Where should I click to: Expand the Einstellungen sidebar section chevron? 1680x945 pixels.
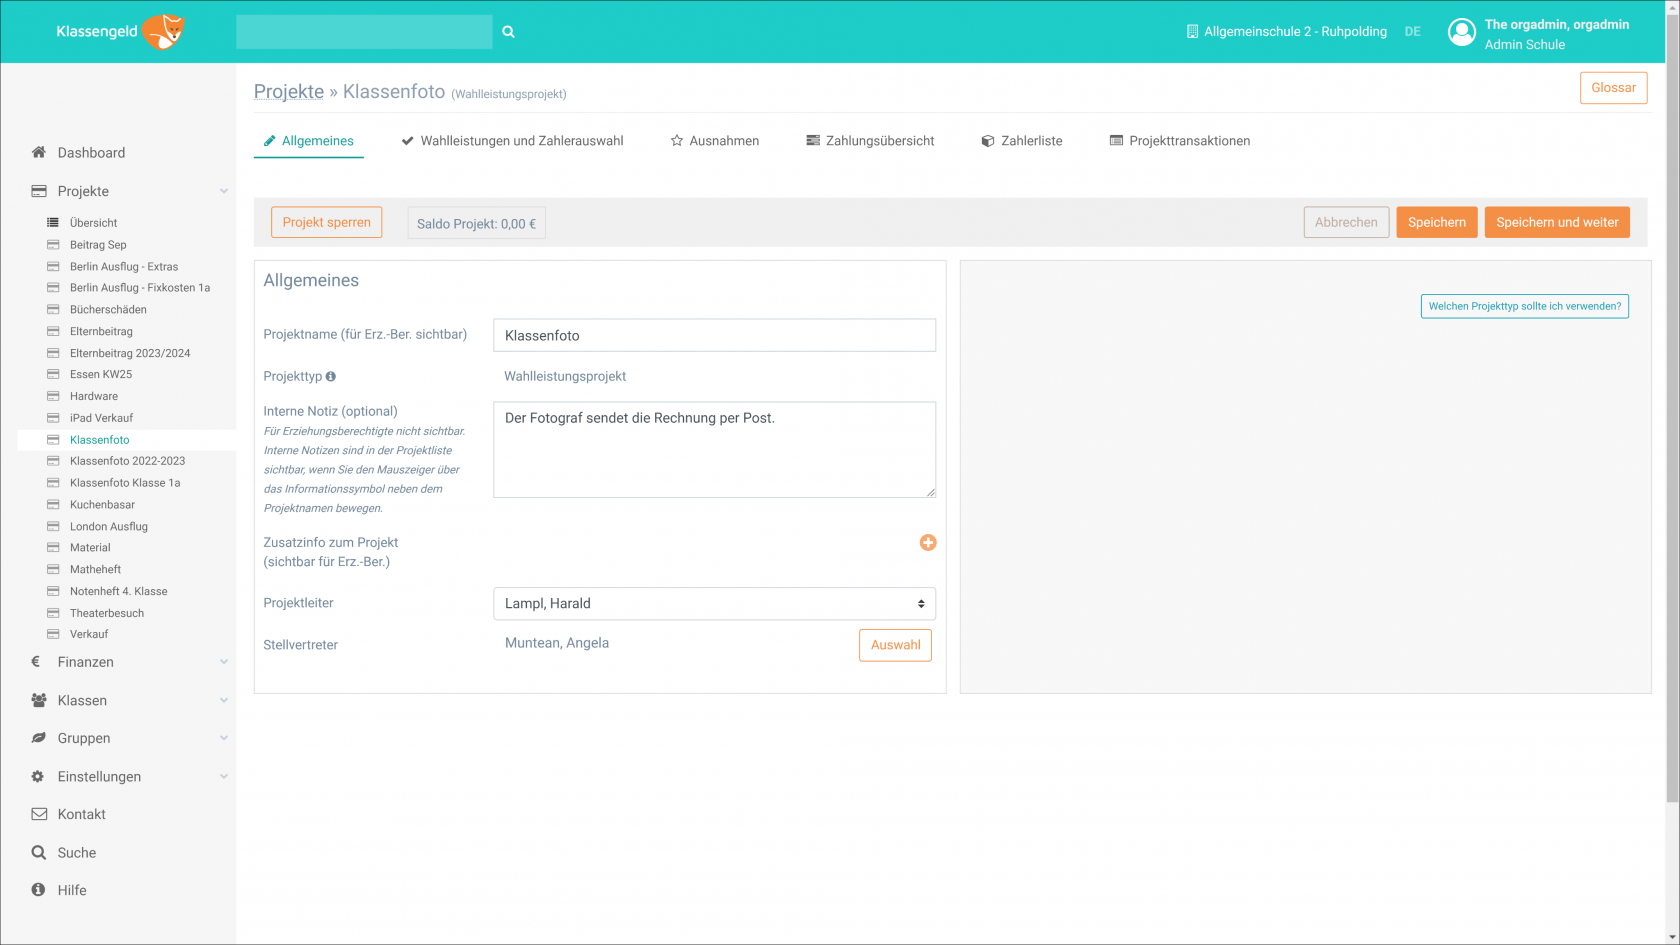224,776
